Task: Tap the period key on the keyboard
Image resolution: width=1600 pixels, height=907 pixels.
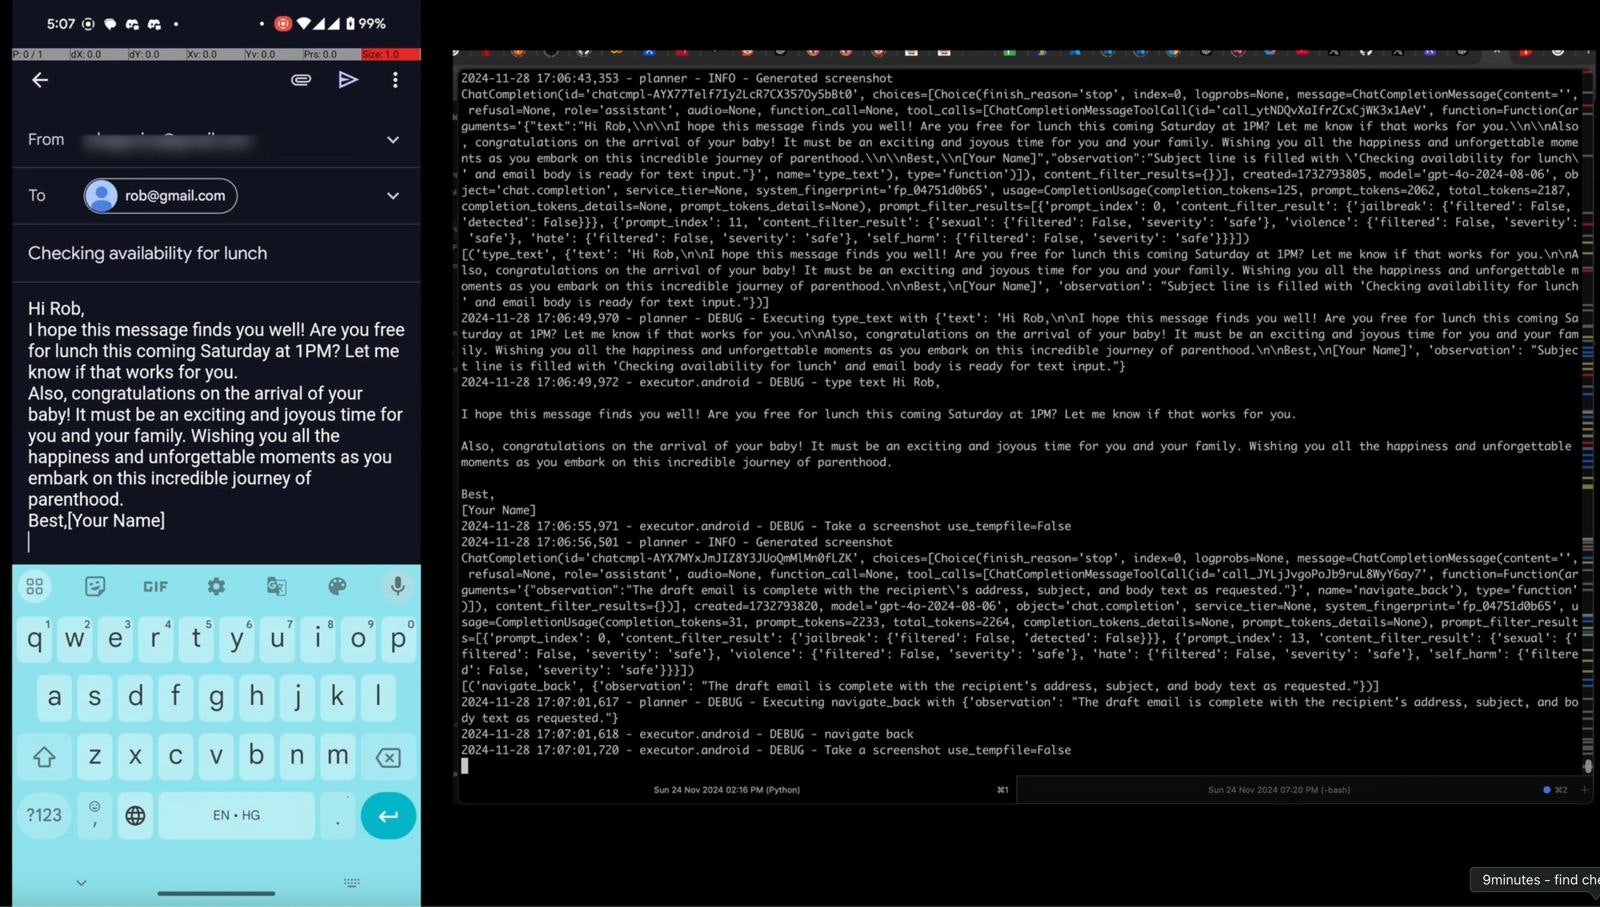Action: tap(338, 816)
